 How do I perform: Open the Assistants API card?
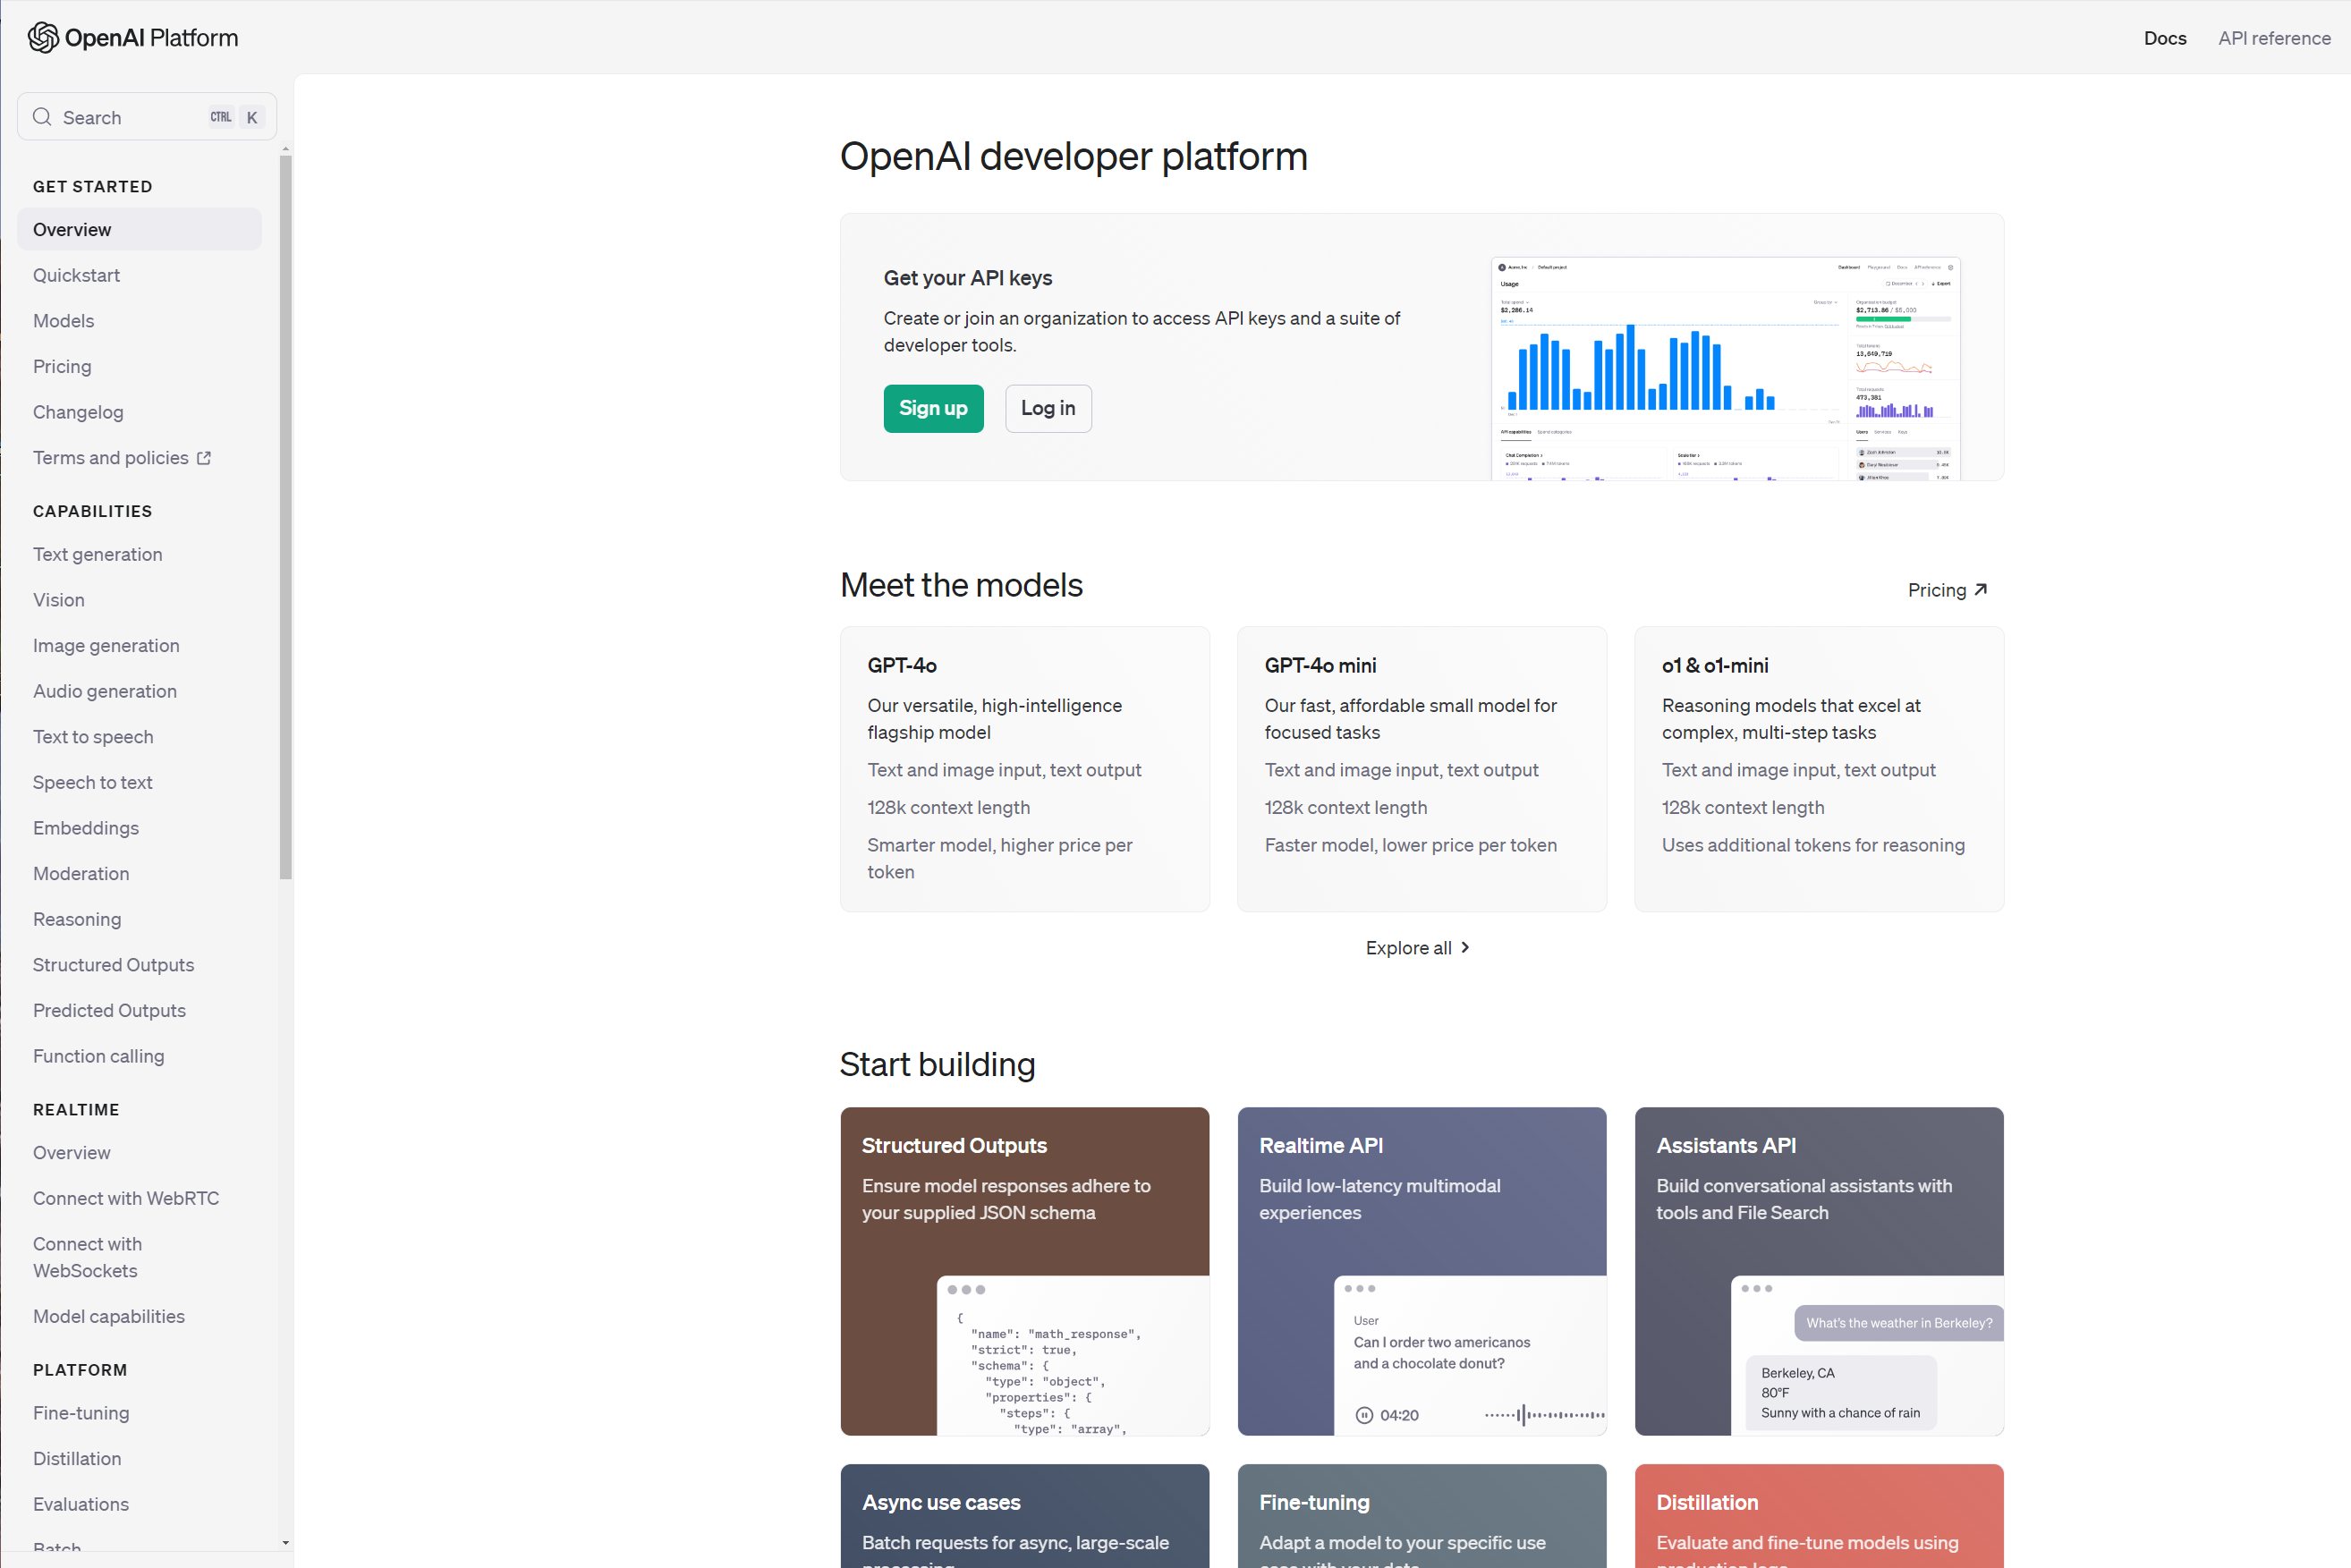[x=1819, y=1271]
